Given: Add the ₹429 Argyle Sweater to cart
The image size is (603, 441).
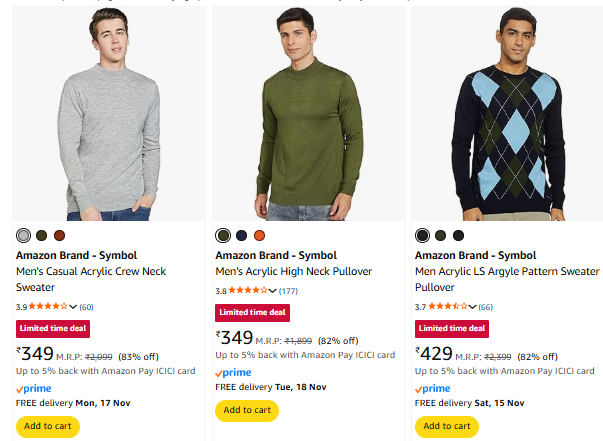Looking at the screenshot, I should 446,425.
